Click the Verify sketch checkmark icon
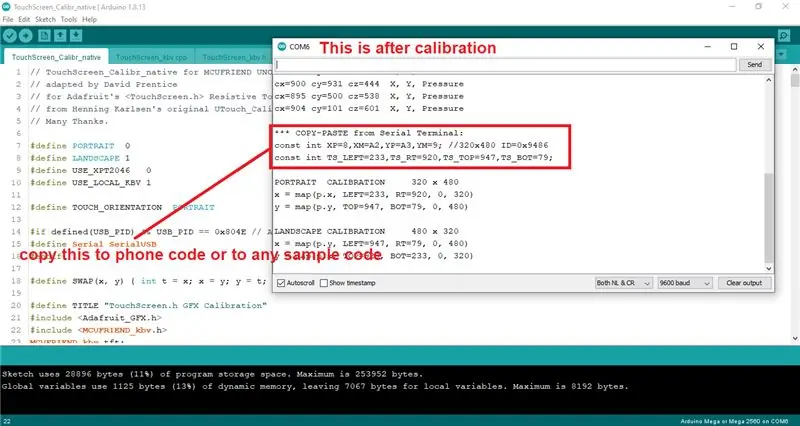The width and height of the screenshot is (800, 426). [10, 36]
